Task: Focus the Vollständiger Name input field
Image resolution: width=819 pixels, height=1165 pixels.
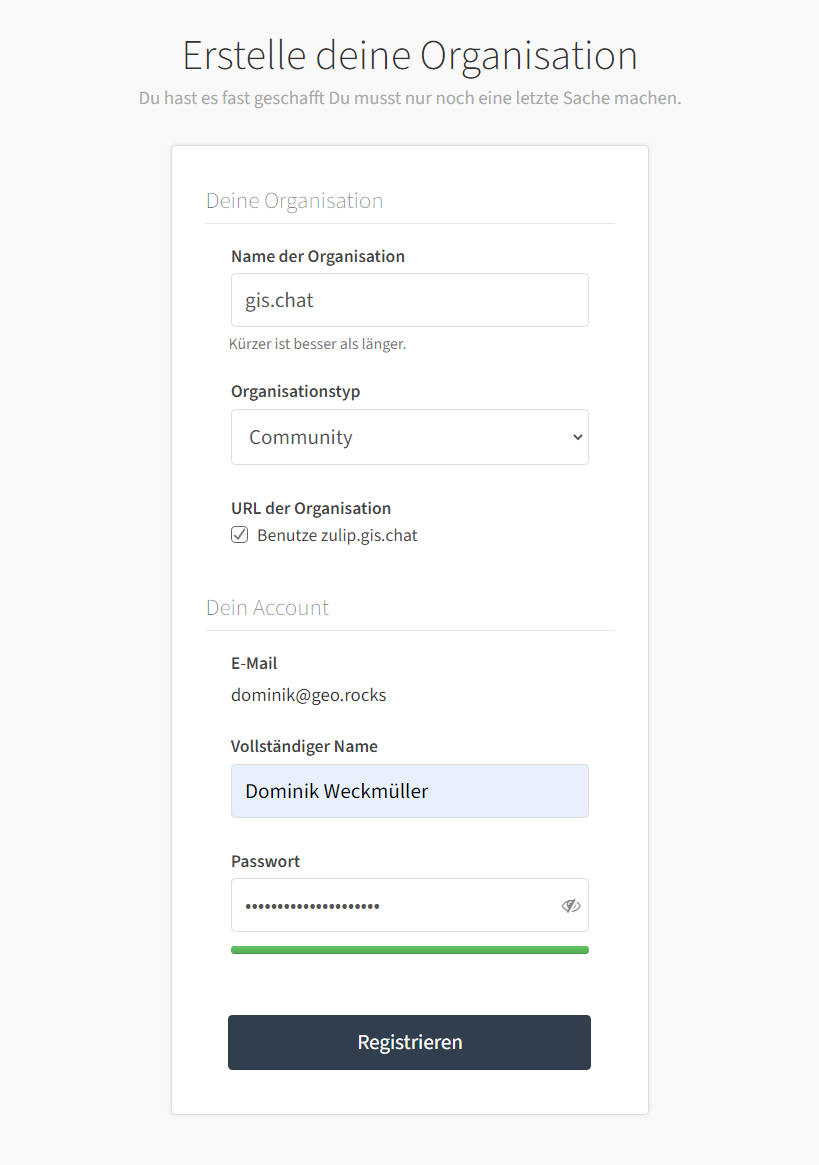Action: pos(410,791)
